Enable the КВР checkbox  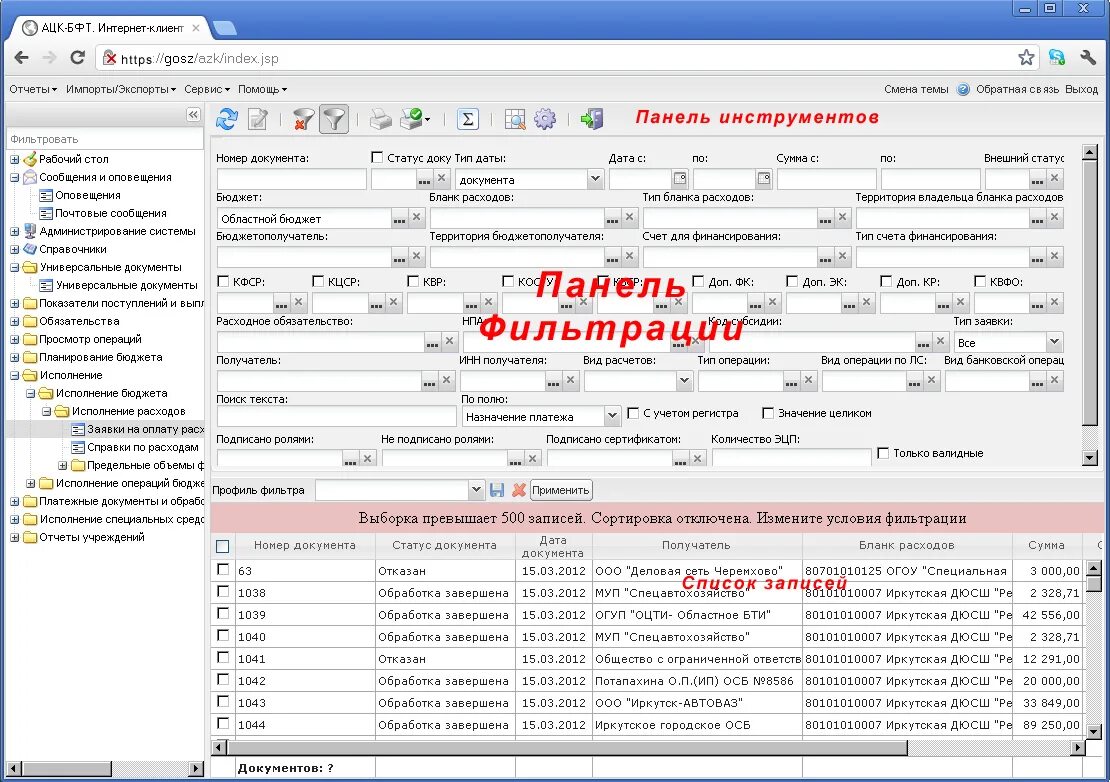(413, 281)
